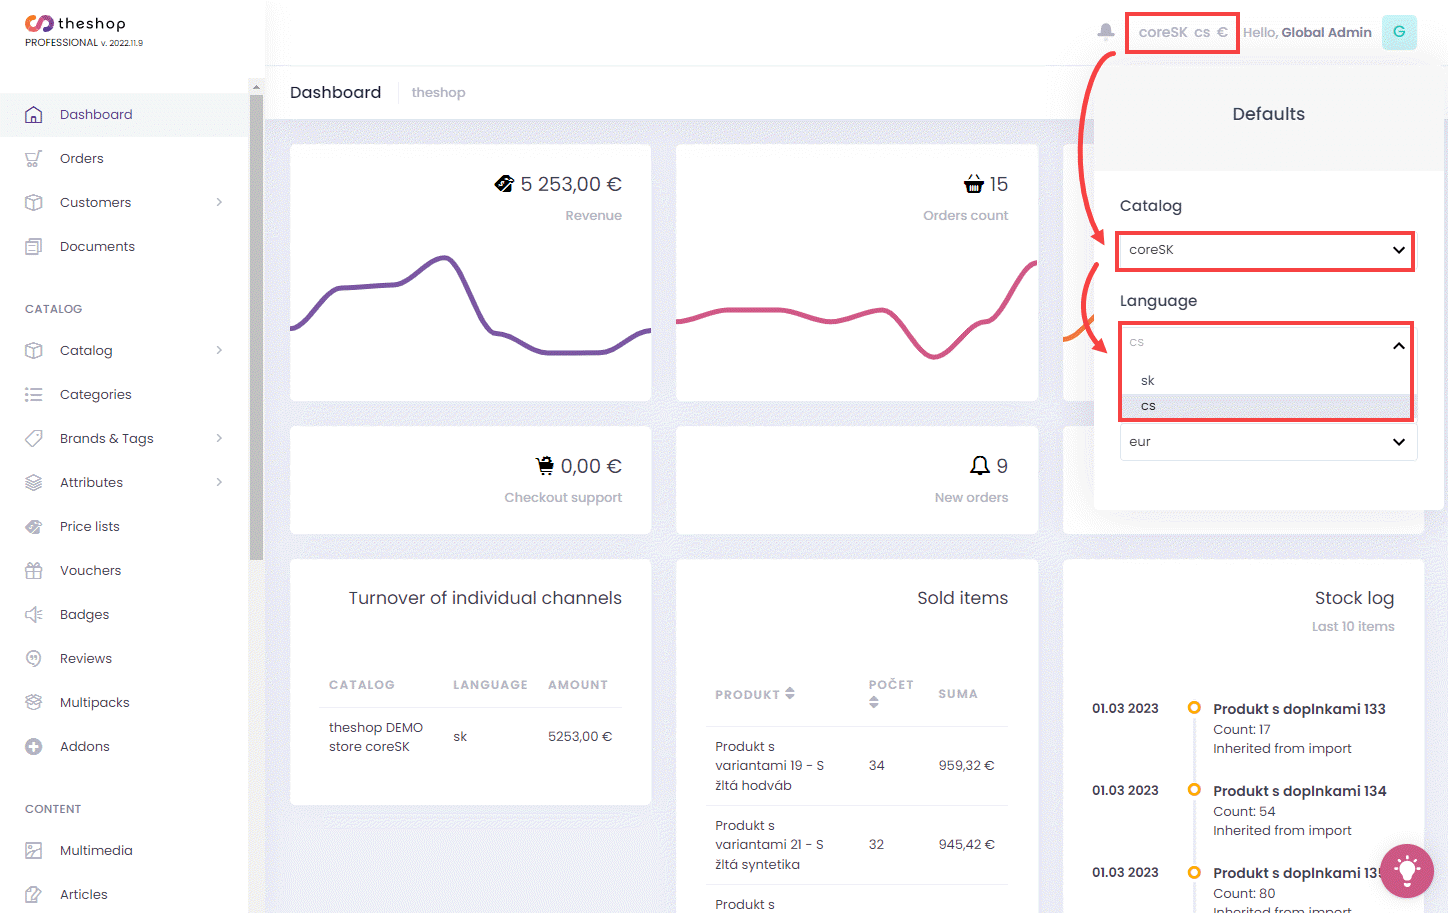Click the Badges megaphone icon
This screenshot has width=1448, height=913.
pyautogui.click(x=34, y=614)
